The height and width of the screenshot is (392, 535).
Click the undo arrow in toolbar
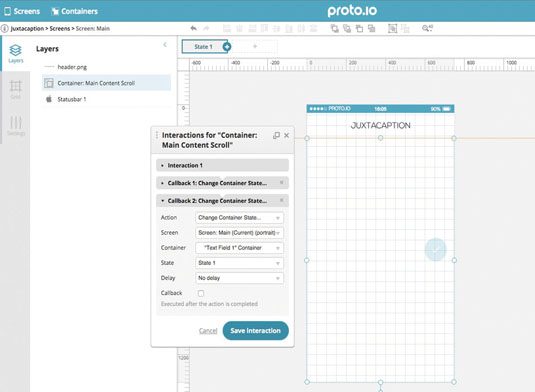(x=193, y=28)
